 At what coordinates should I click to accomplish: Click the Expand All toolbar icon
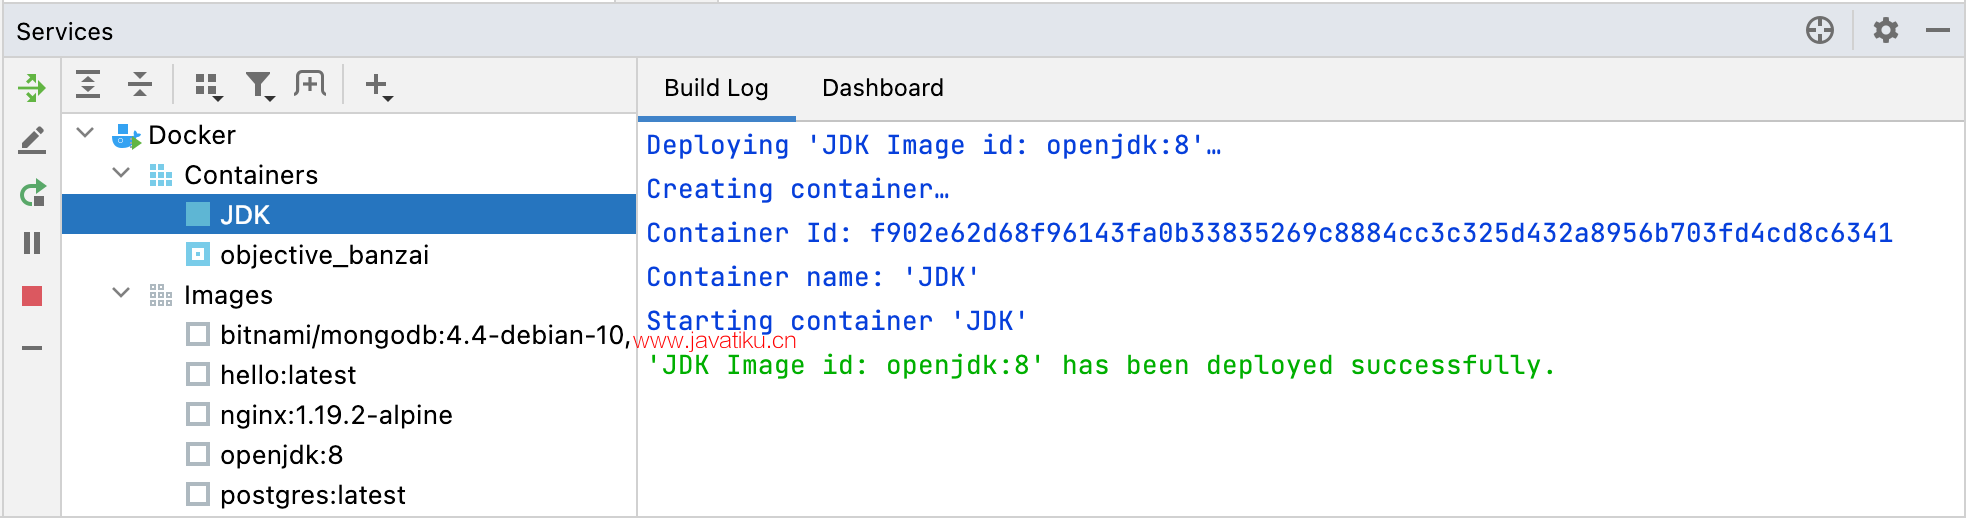point(88,85)
